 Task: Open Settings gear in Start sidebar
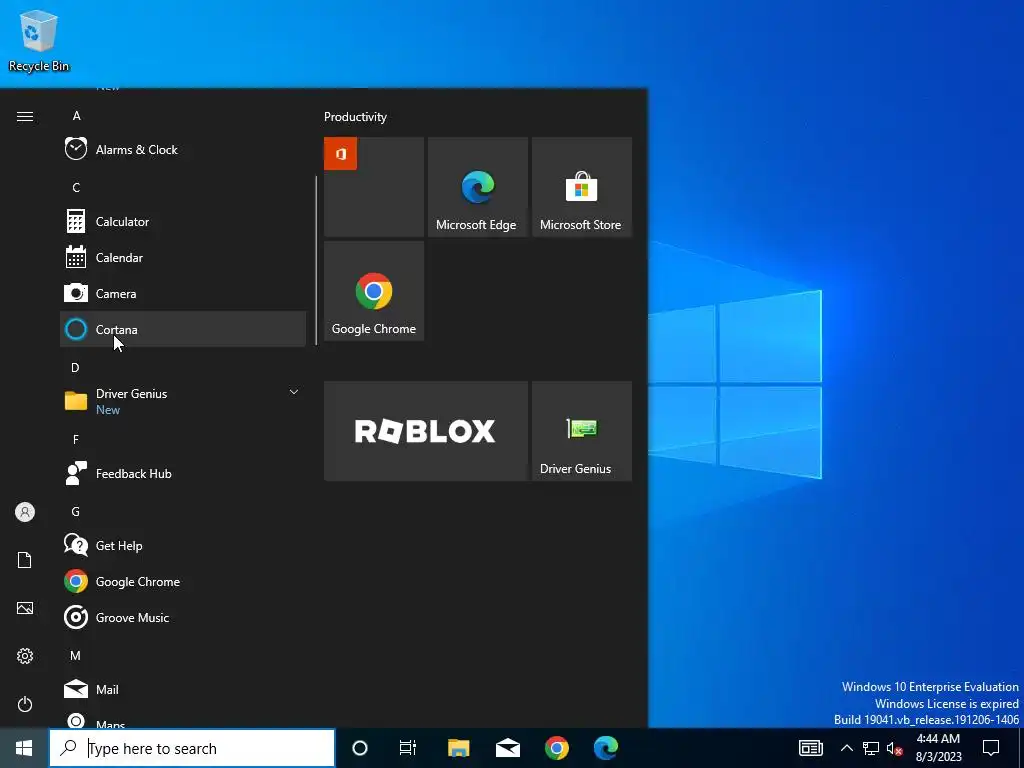coord(25,656)
